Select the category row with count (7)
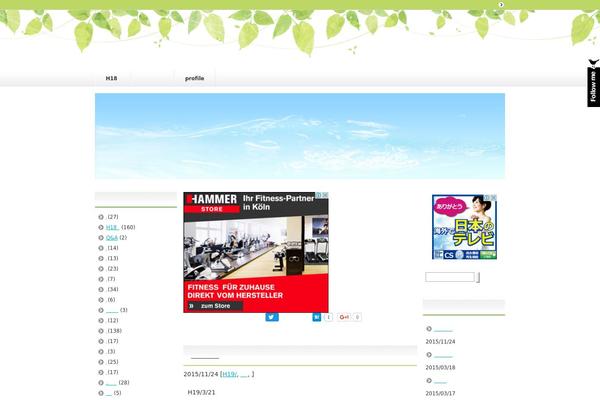 107,279
